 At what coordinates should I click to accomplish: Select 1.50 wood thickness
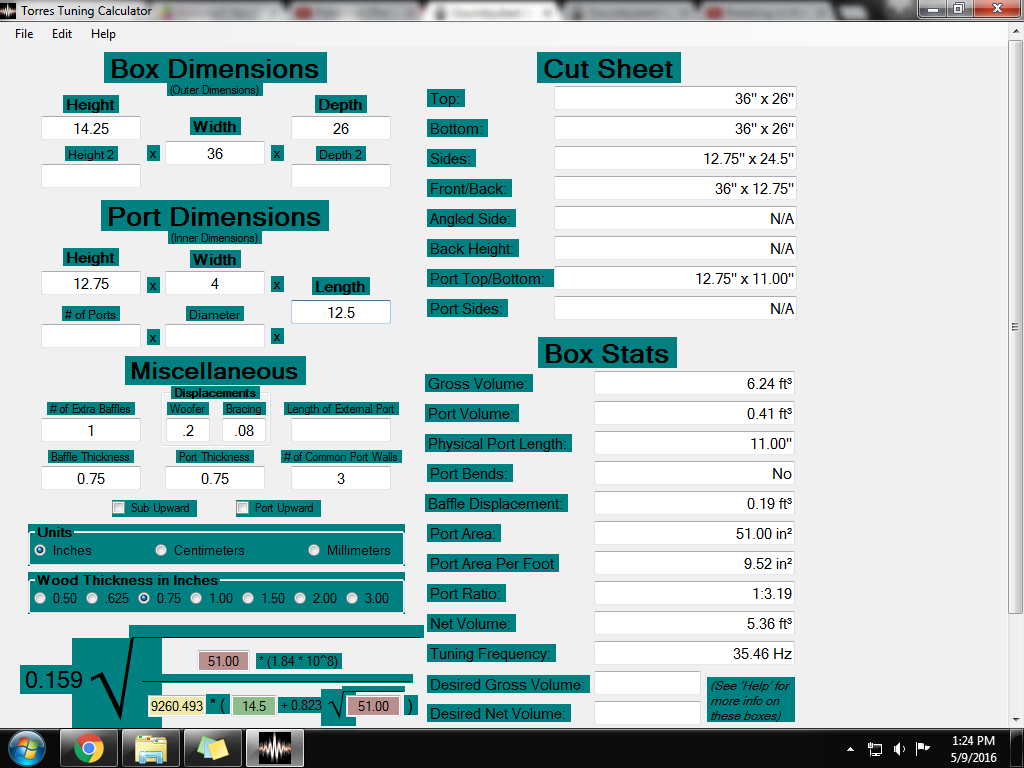pyautogui.click(x=248, y=598)
